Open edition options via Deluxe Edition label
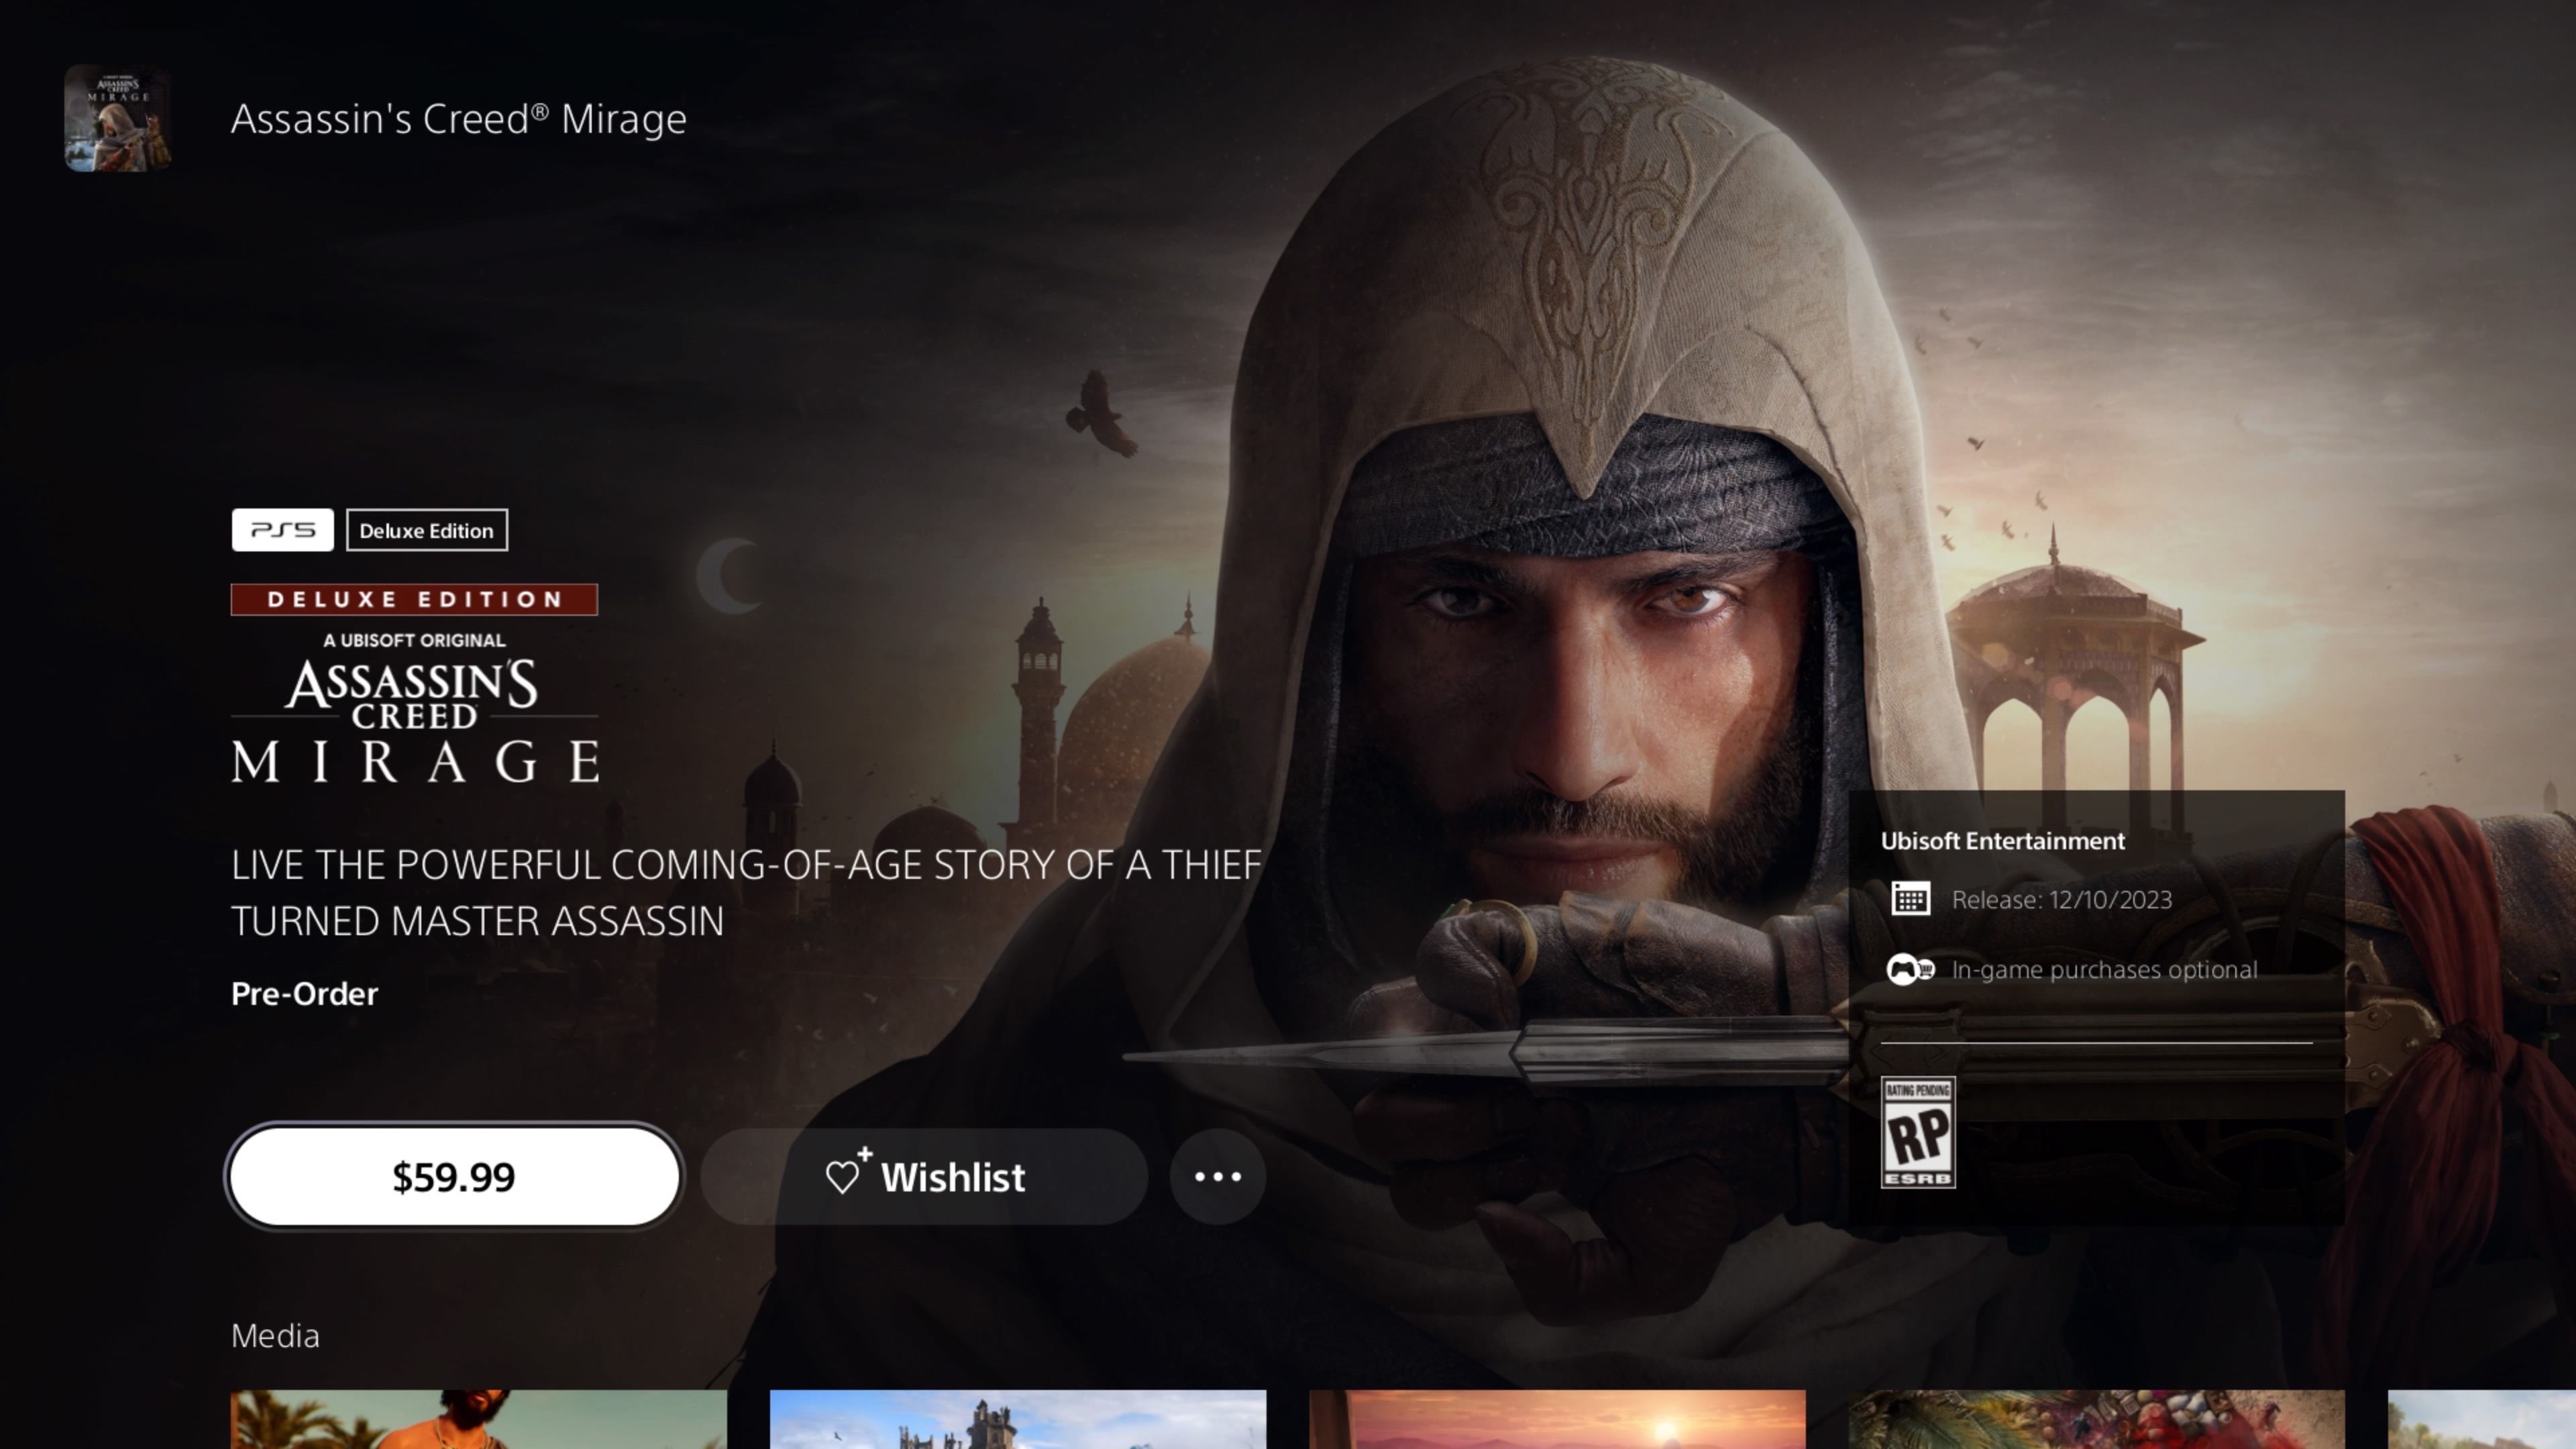 pos(427,530)
